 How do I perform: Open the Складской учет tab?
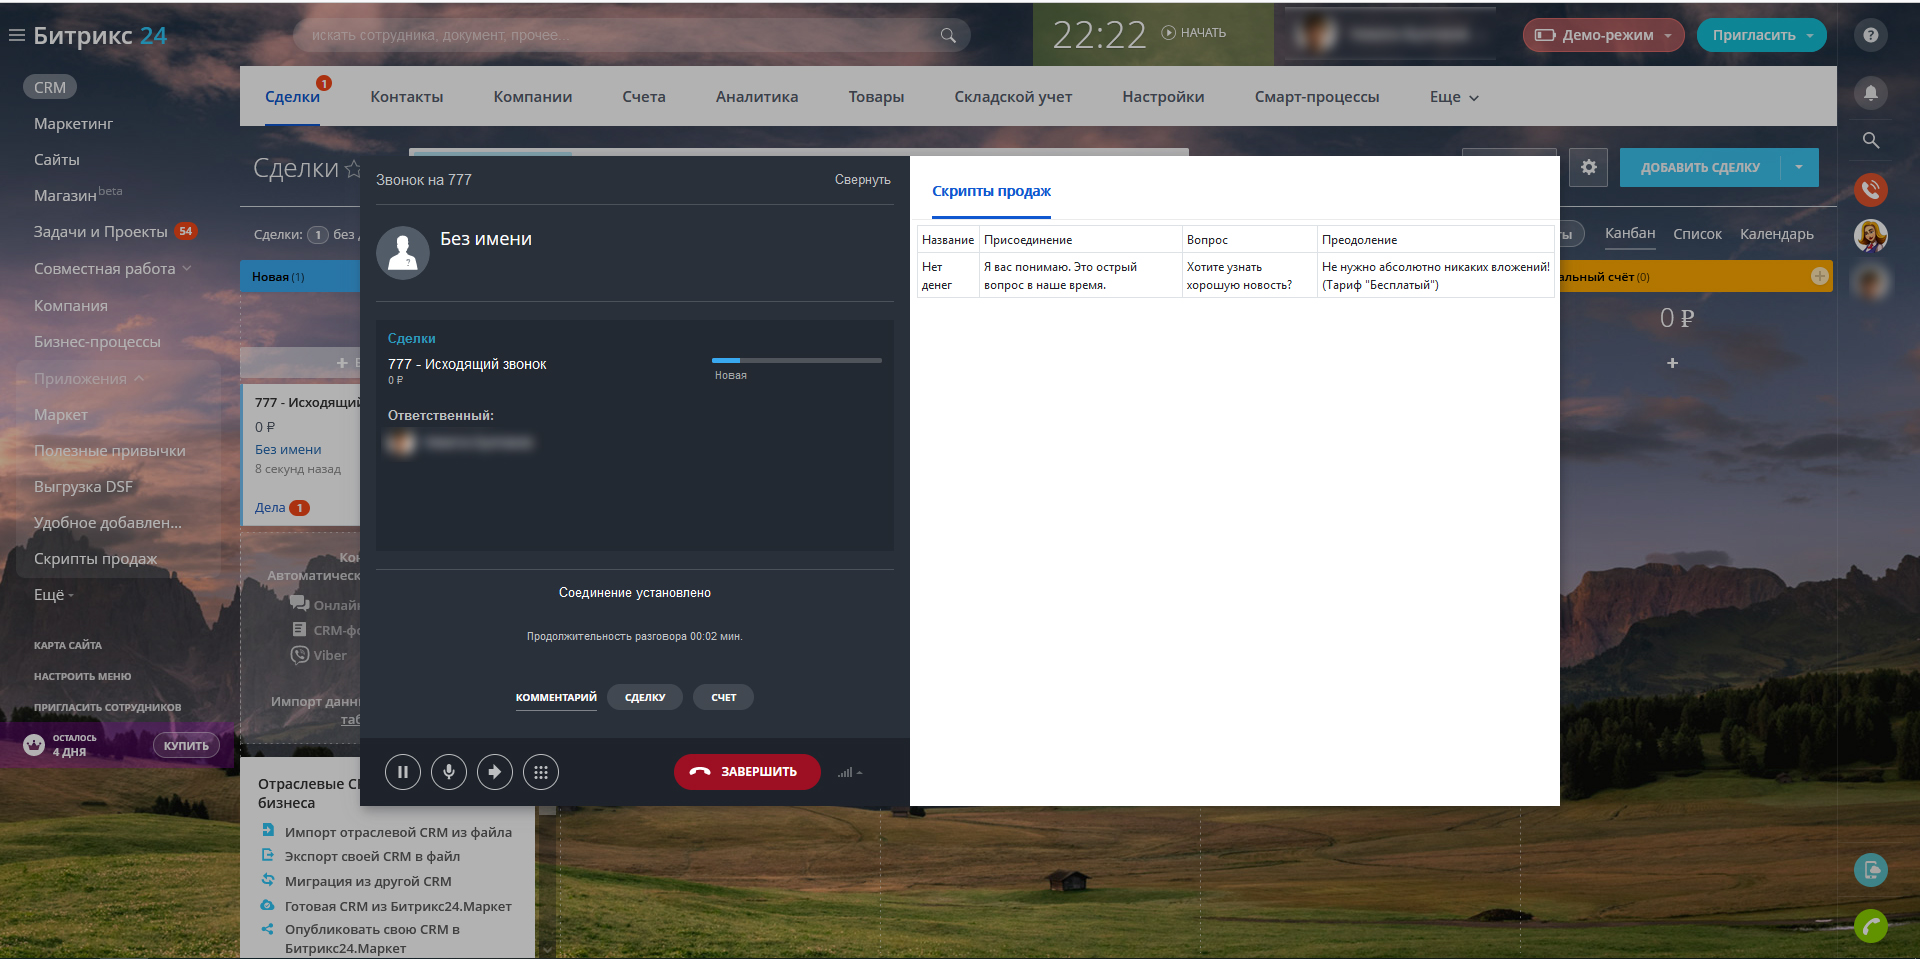pos(1013,97)
